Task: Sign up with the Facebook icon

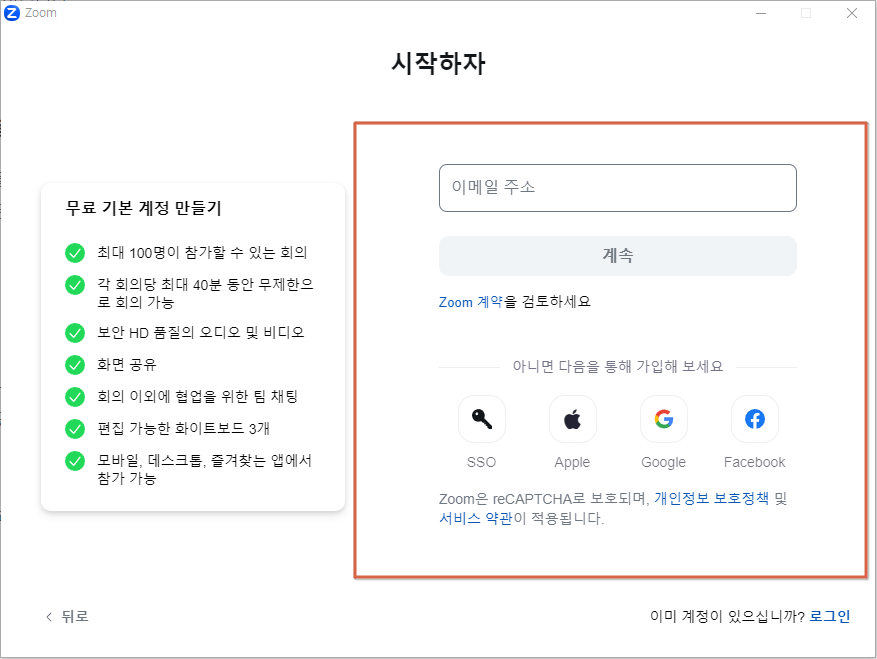Action: pyautogui.click(x=755, y=419)
